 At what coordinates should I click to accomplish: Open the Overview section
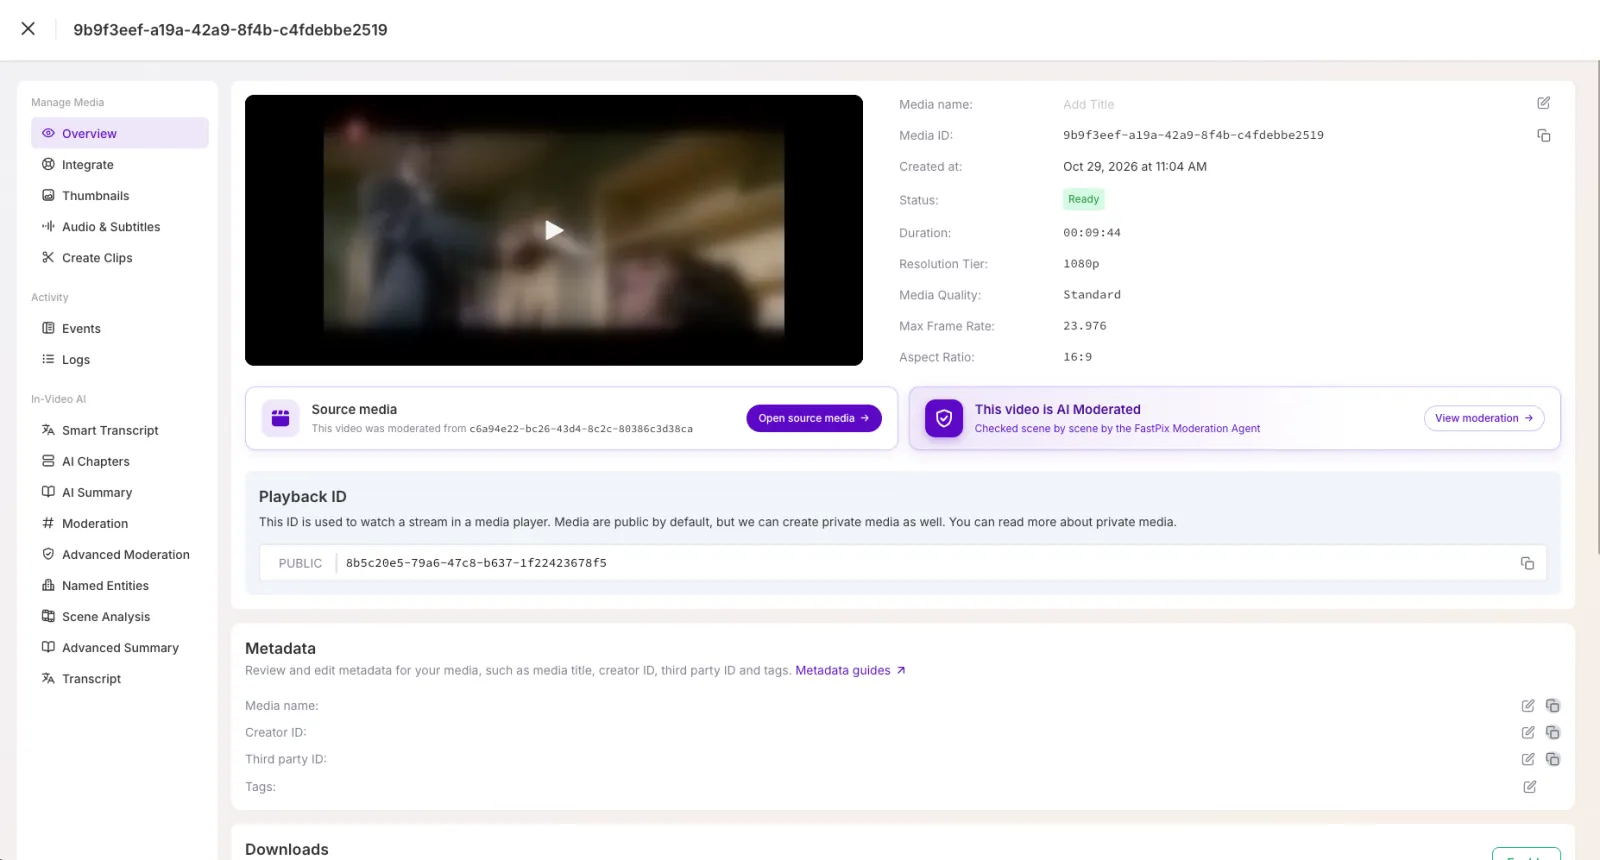tap(120, 133)
